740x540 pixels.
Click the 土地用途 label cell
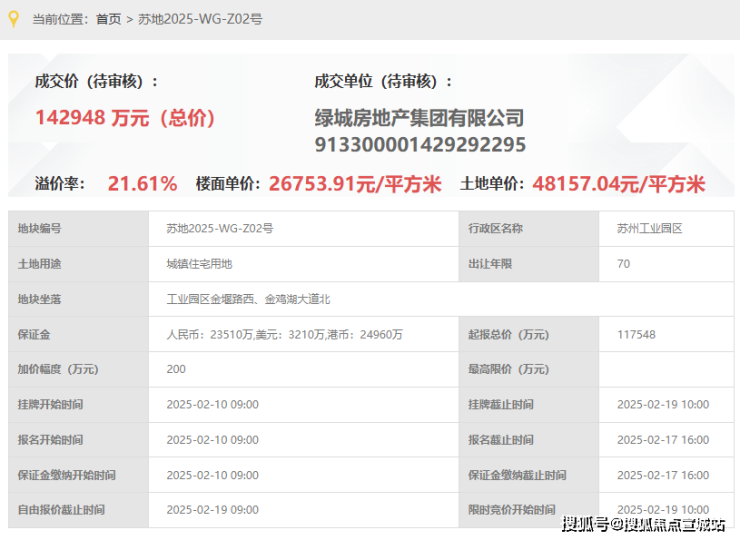pos(78,264)
